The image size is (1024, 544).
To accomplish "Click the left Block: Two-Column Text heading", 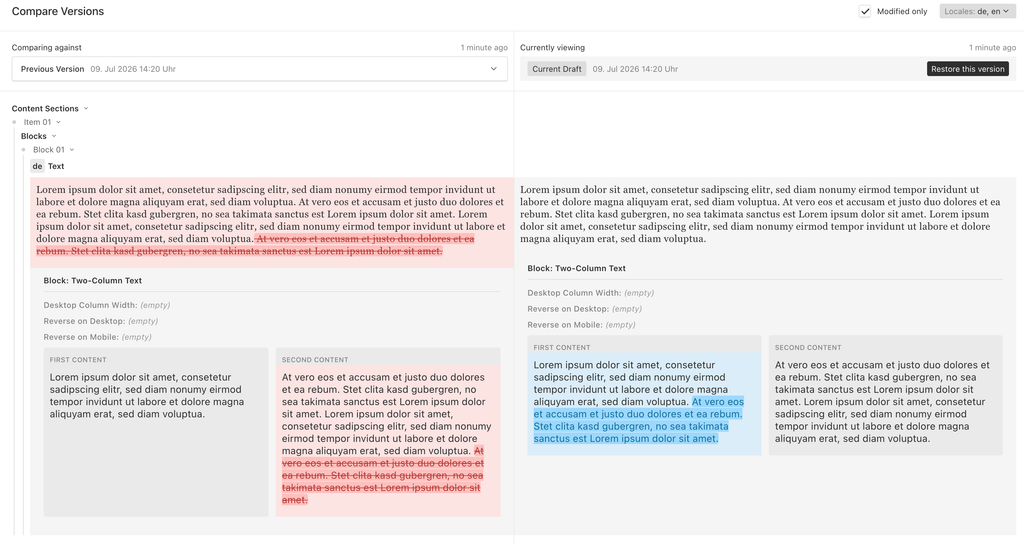I will 93,280.
